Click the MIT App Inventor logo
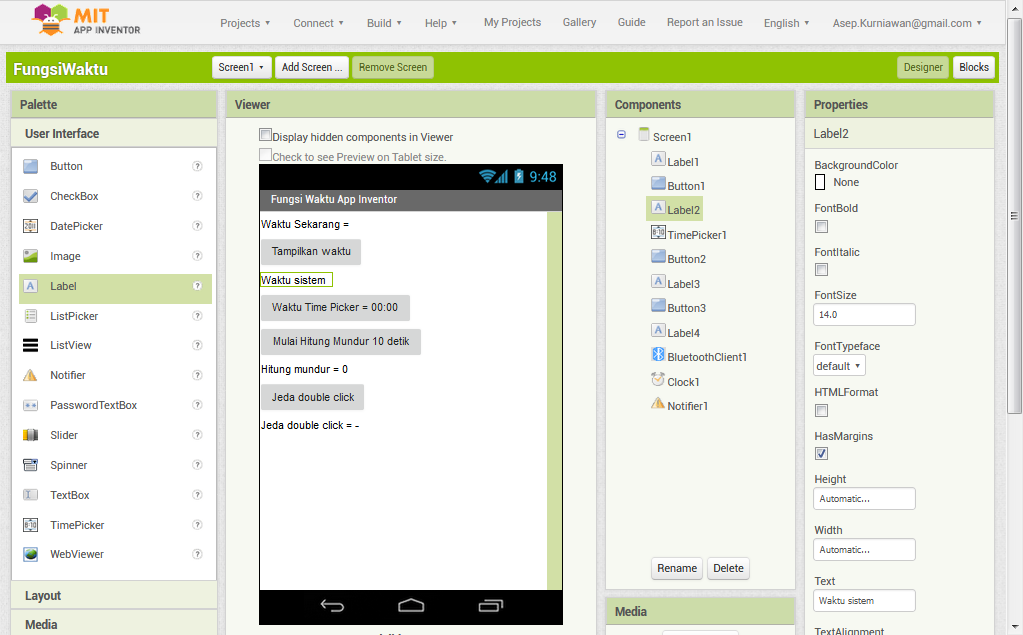The height and width of the screenshot is (635, 1023). 87,20
